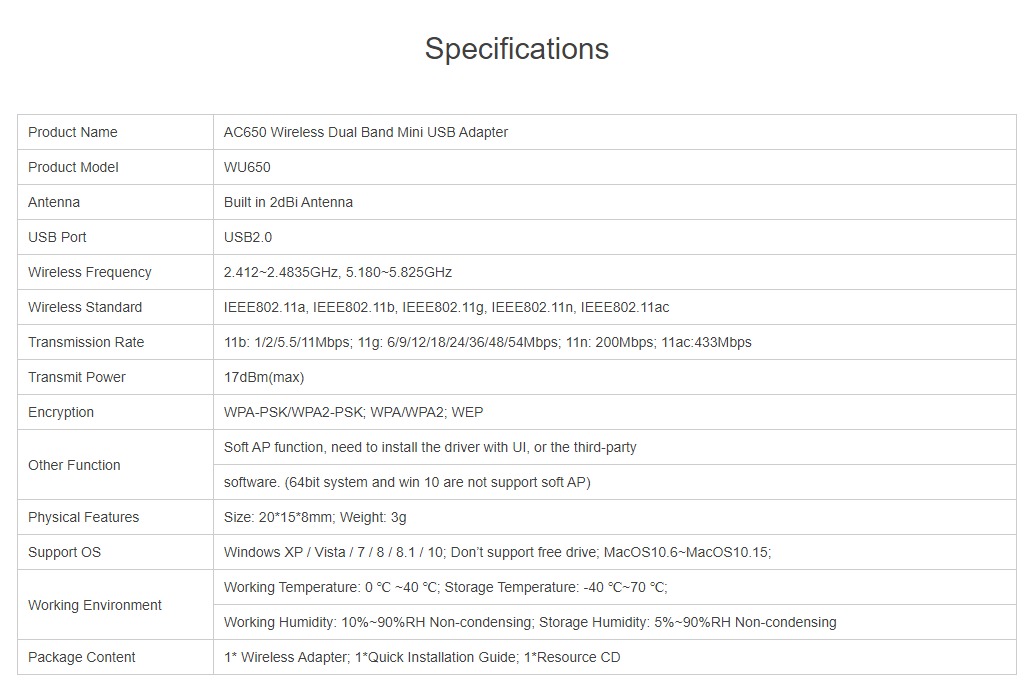Click the Transmission Rate label

pyautogui.click(x=86, y=342)
